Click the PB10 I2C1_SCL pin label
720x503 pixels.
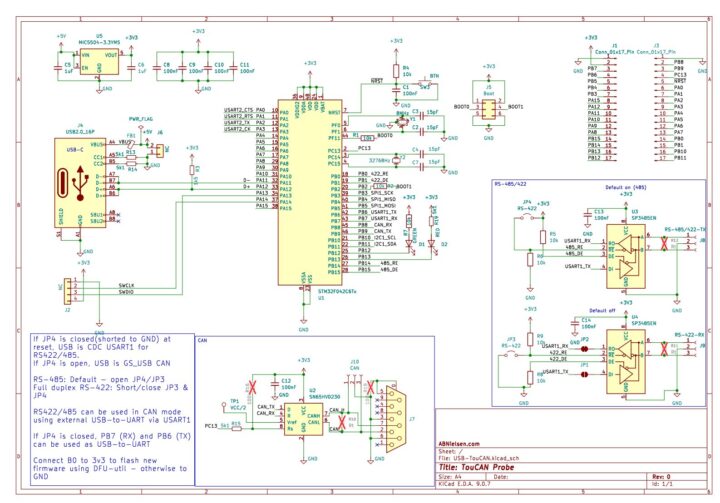[x=377, y=237]
